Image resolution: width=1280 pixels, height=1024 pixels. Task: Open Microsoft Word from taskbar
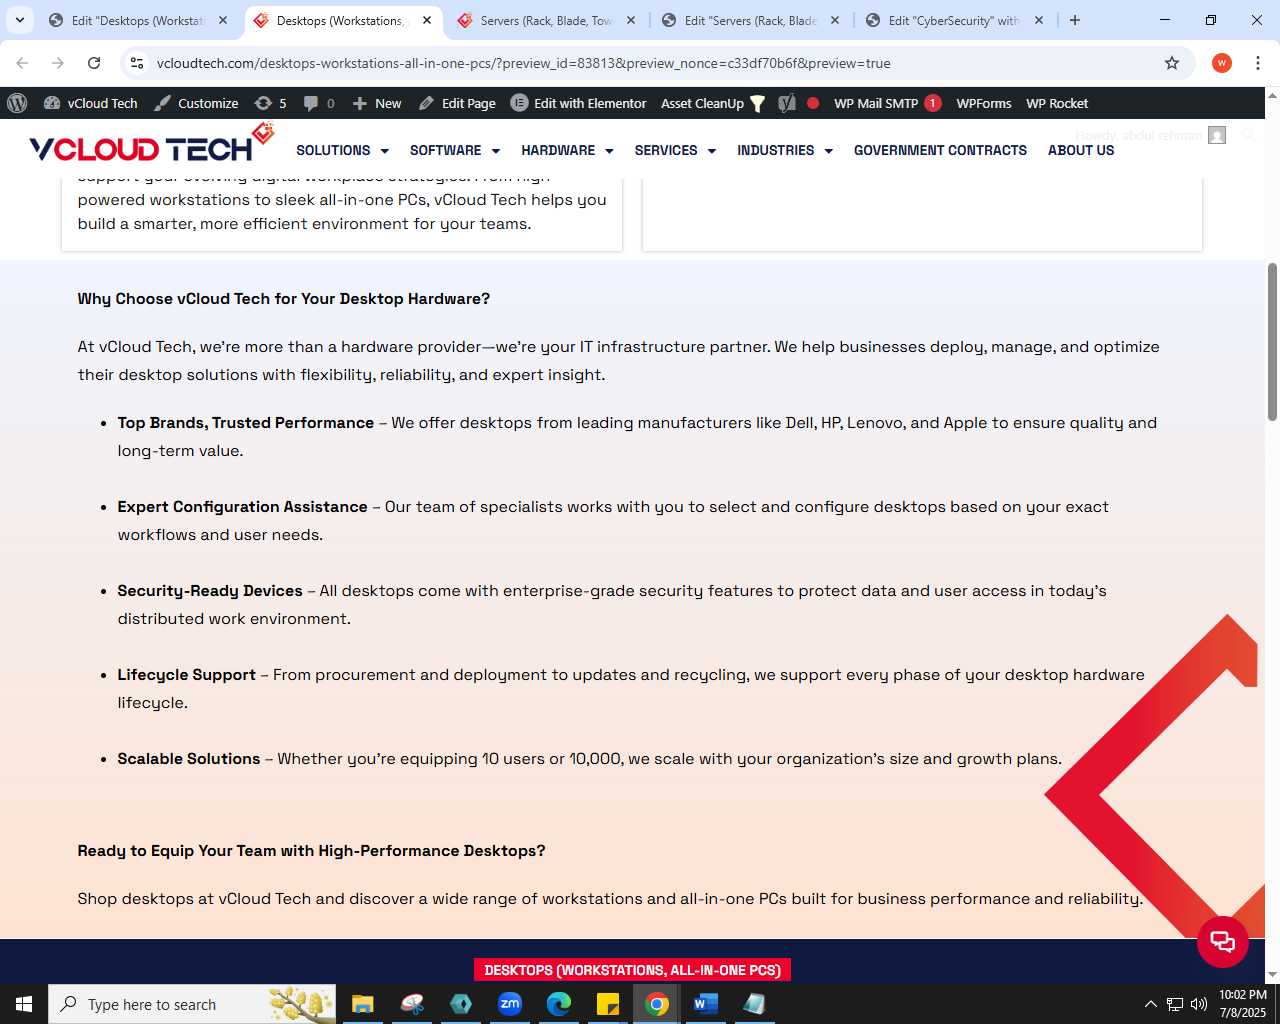pyautogui.click(x=705, y=1004)
